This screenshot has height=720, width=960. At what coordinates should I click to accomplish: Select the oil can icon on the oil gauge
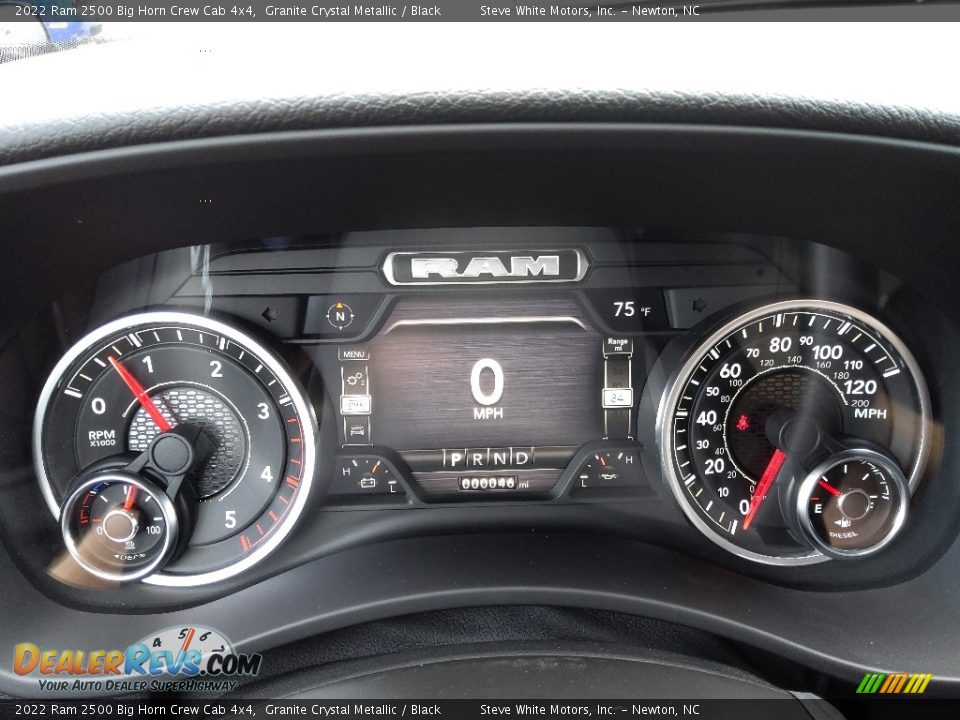[607, 477]
